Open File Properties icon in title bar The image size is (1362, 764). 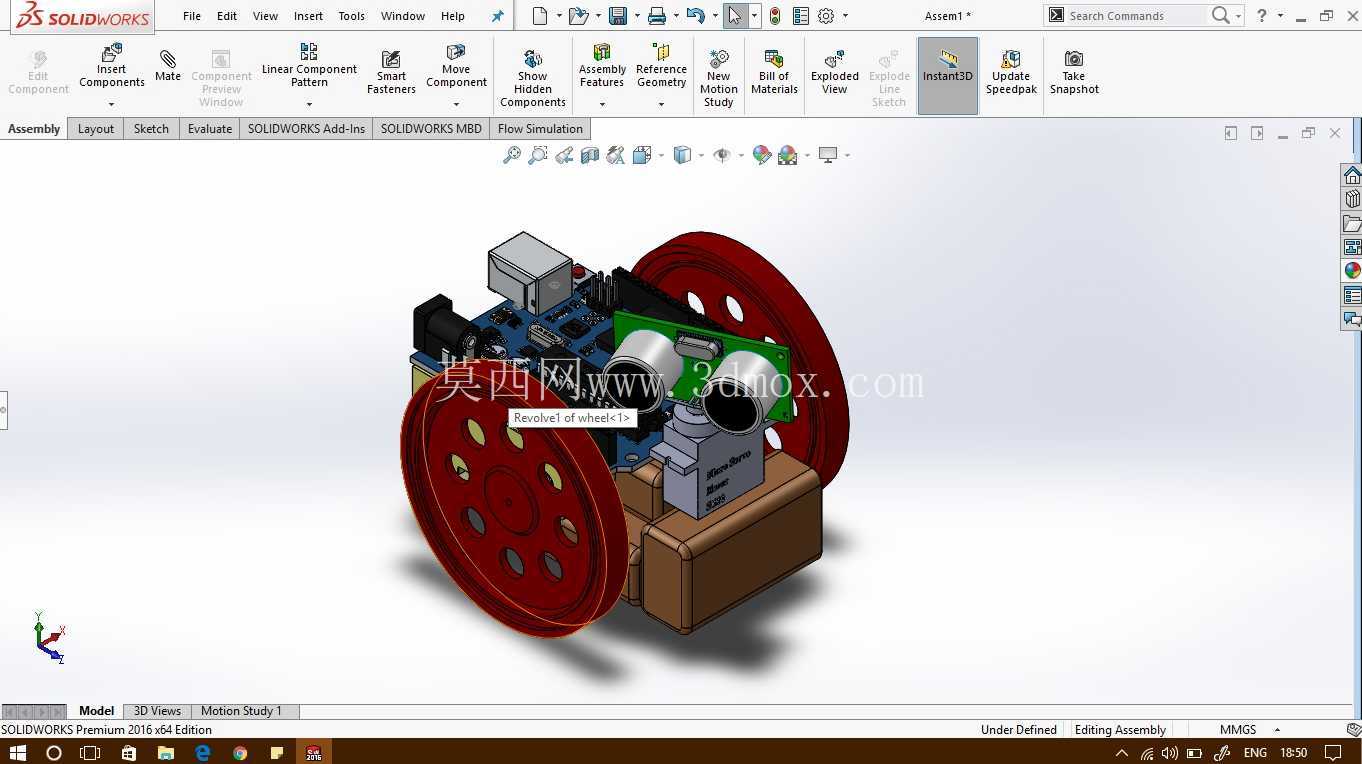pos(801,16)
